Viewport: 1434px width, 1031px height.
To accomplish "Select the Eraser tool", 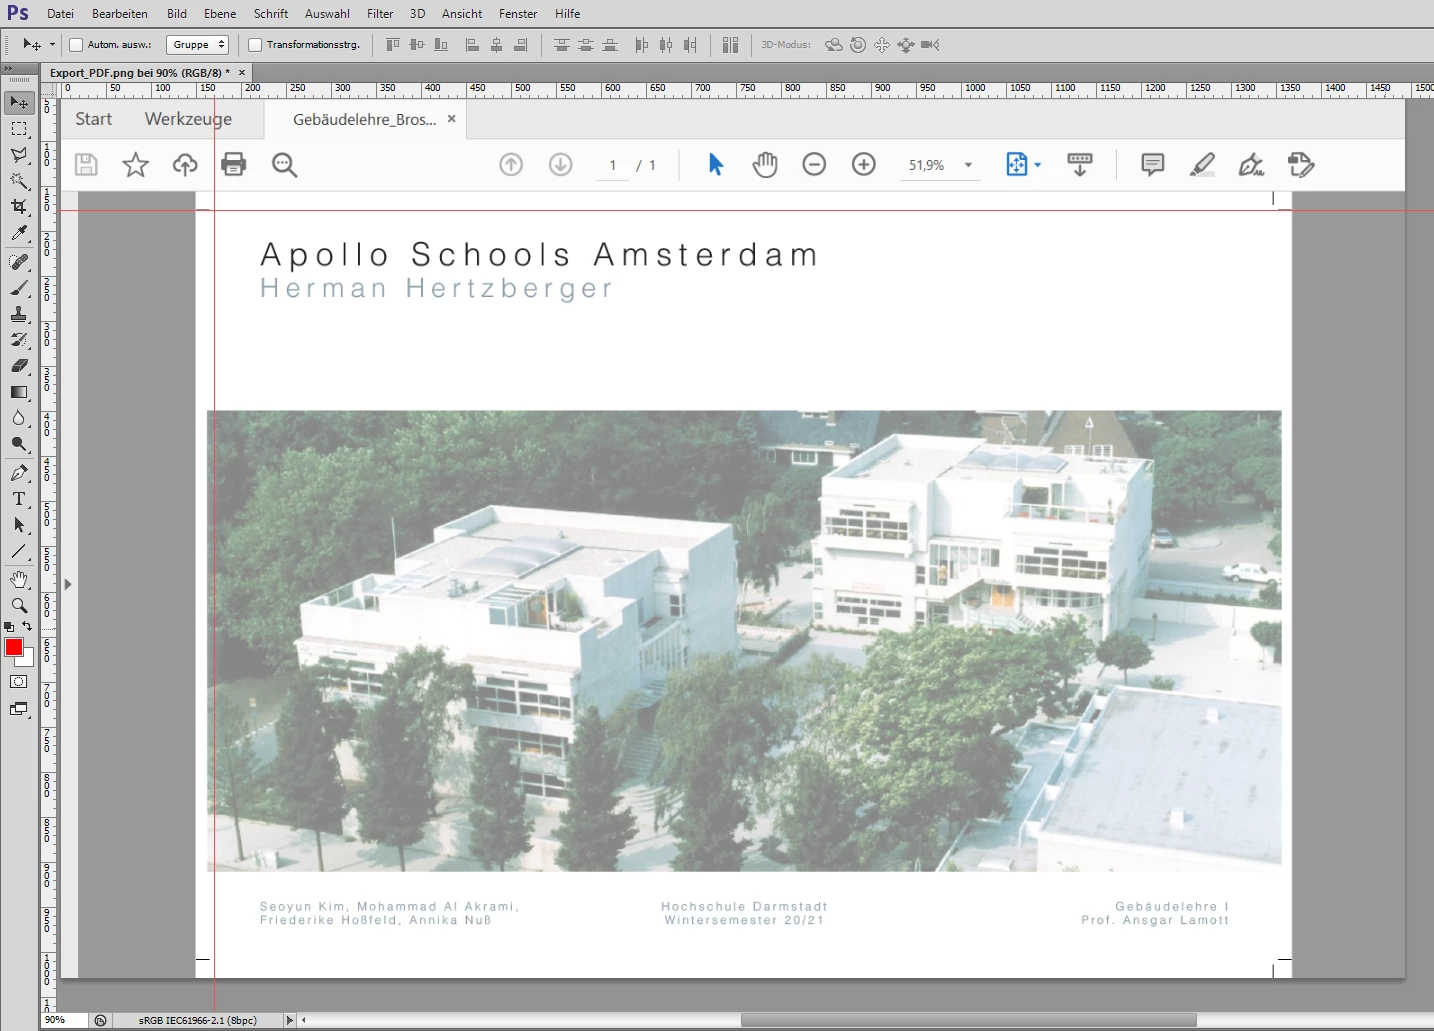I will coord(19,366).
